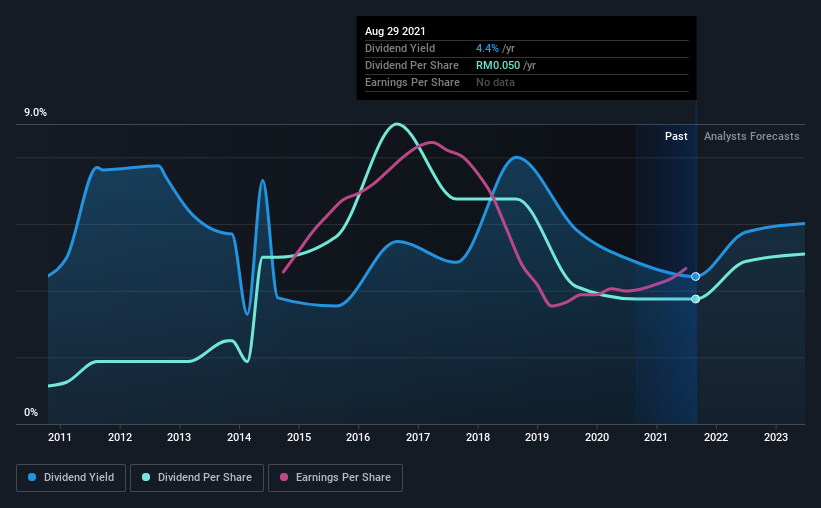Click the 4.4% dividend yield value
Screen dimensions: 821x508
(x=487, y=48)
